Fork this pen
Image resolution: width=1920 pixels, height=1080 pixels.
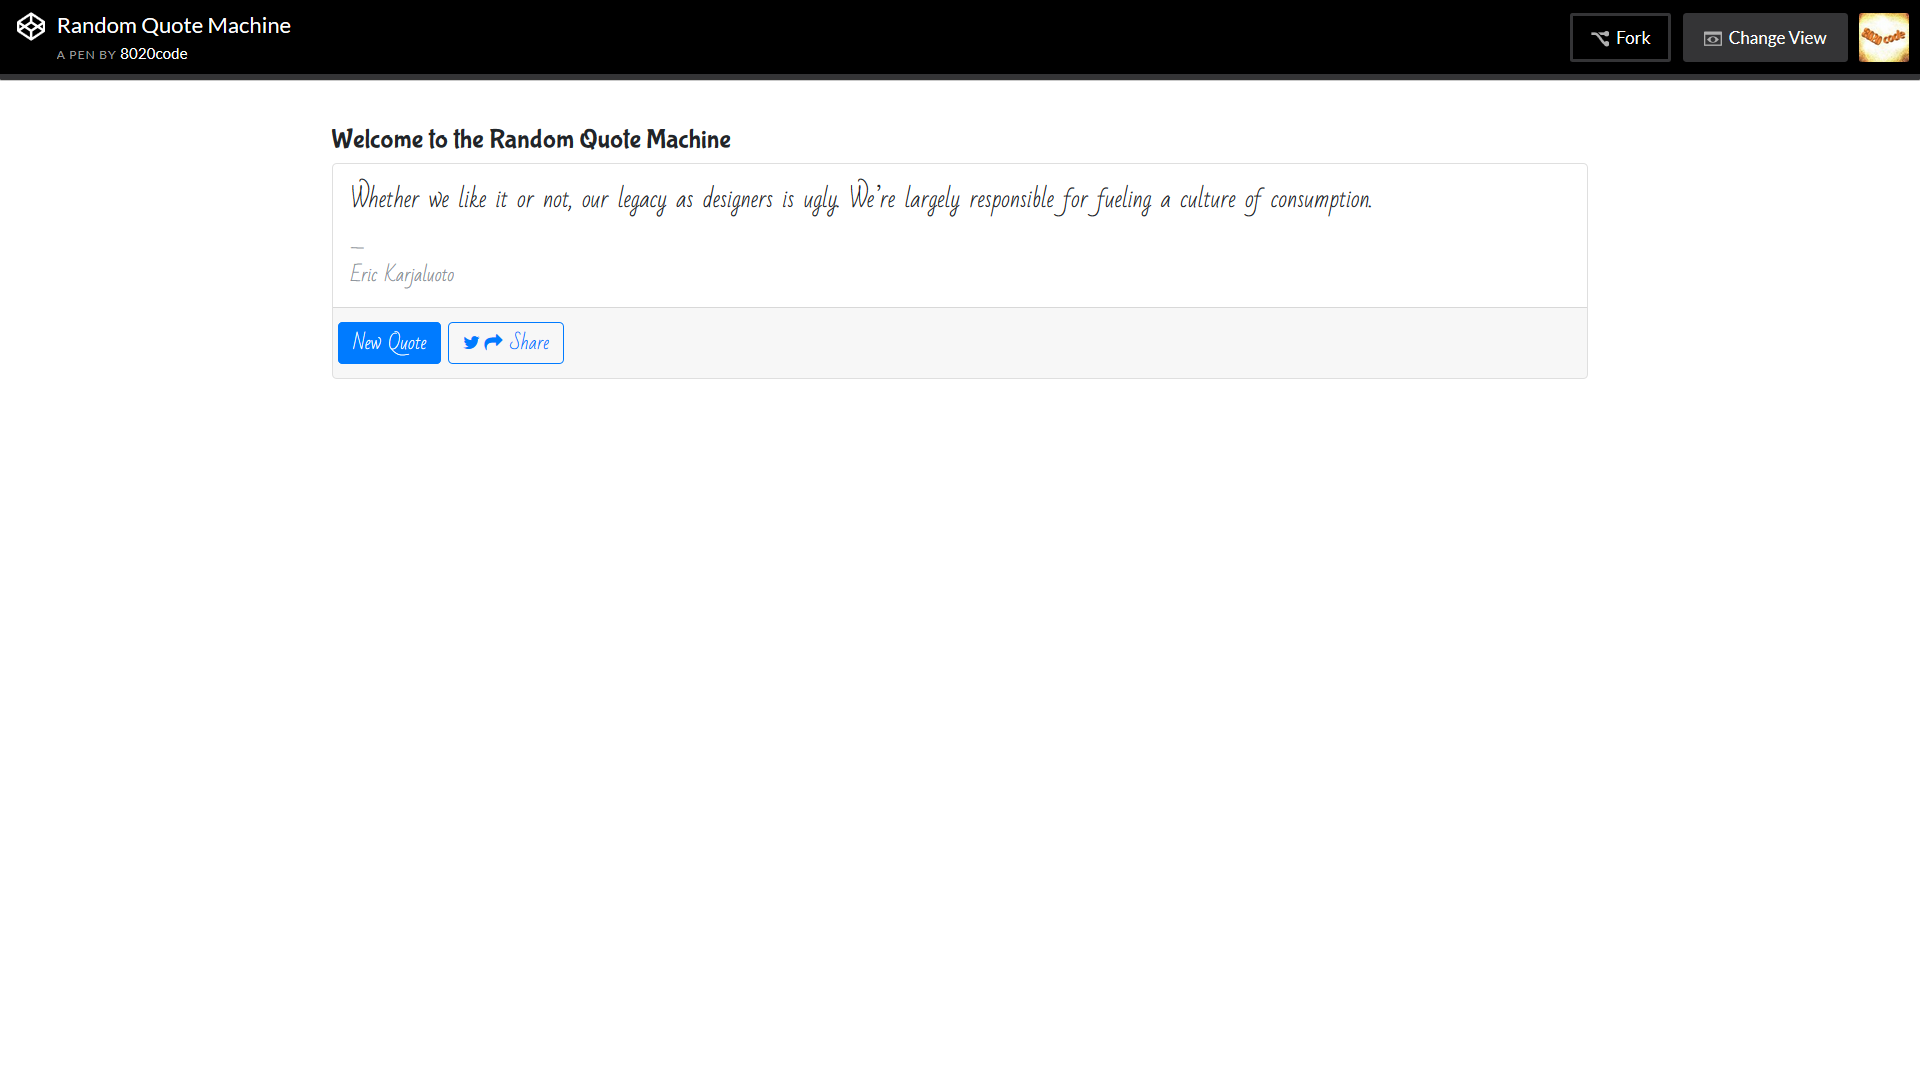1620,38
